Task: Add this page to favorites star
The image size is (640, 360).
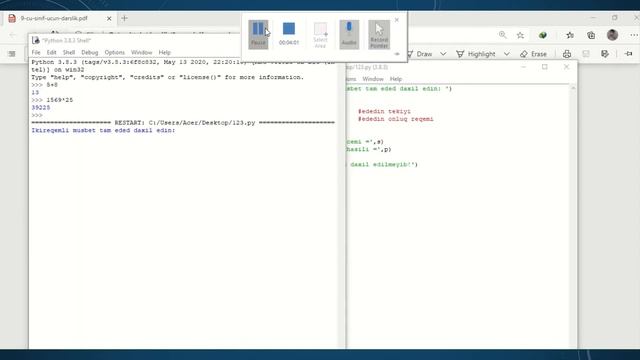Action: [x=520, y=36]
